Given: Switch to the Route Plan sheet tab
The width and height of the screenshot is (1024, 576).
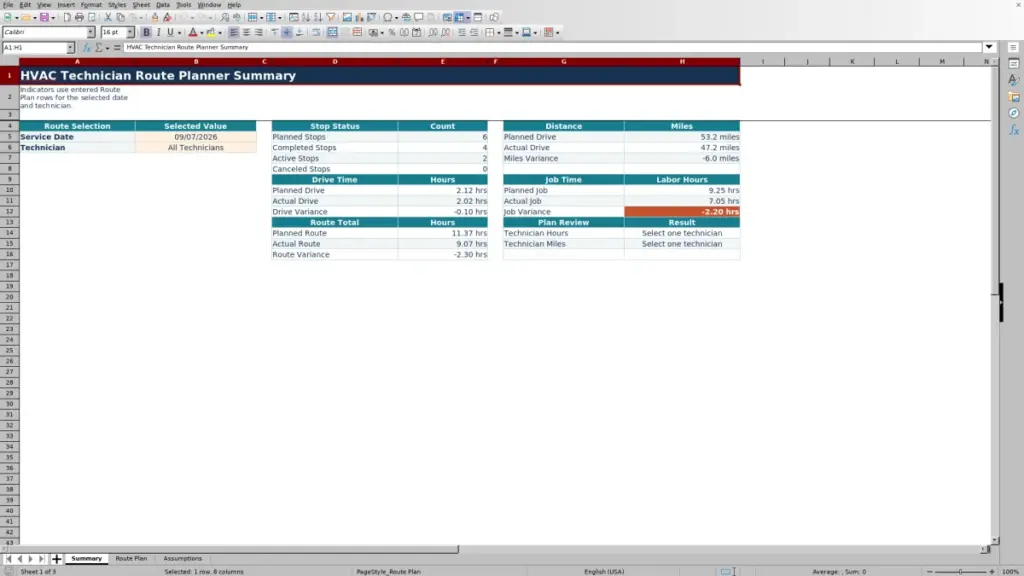Looking at the screenshot, I should pyautogui.click(x=131, y=559).
